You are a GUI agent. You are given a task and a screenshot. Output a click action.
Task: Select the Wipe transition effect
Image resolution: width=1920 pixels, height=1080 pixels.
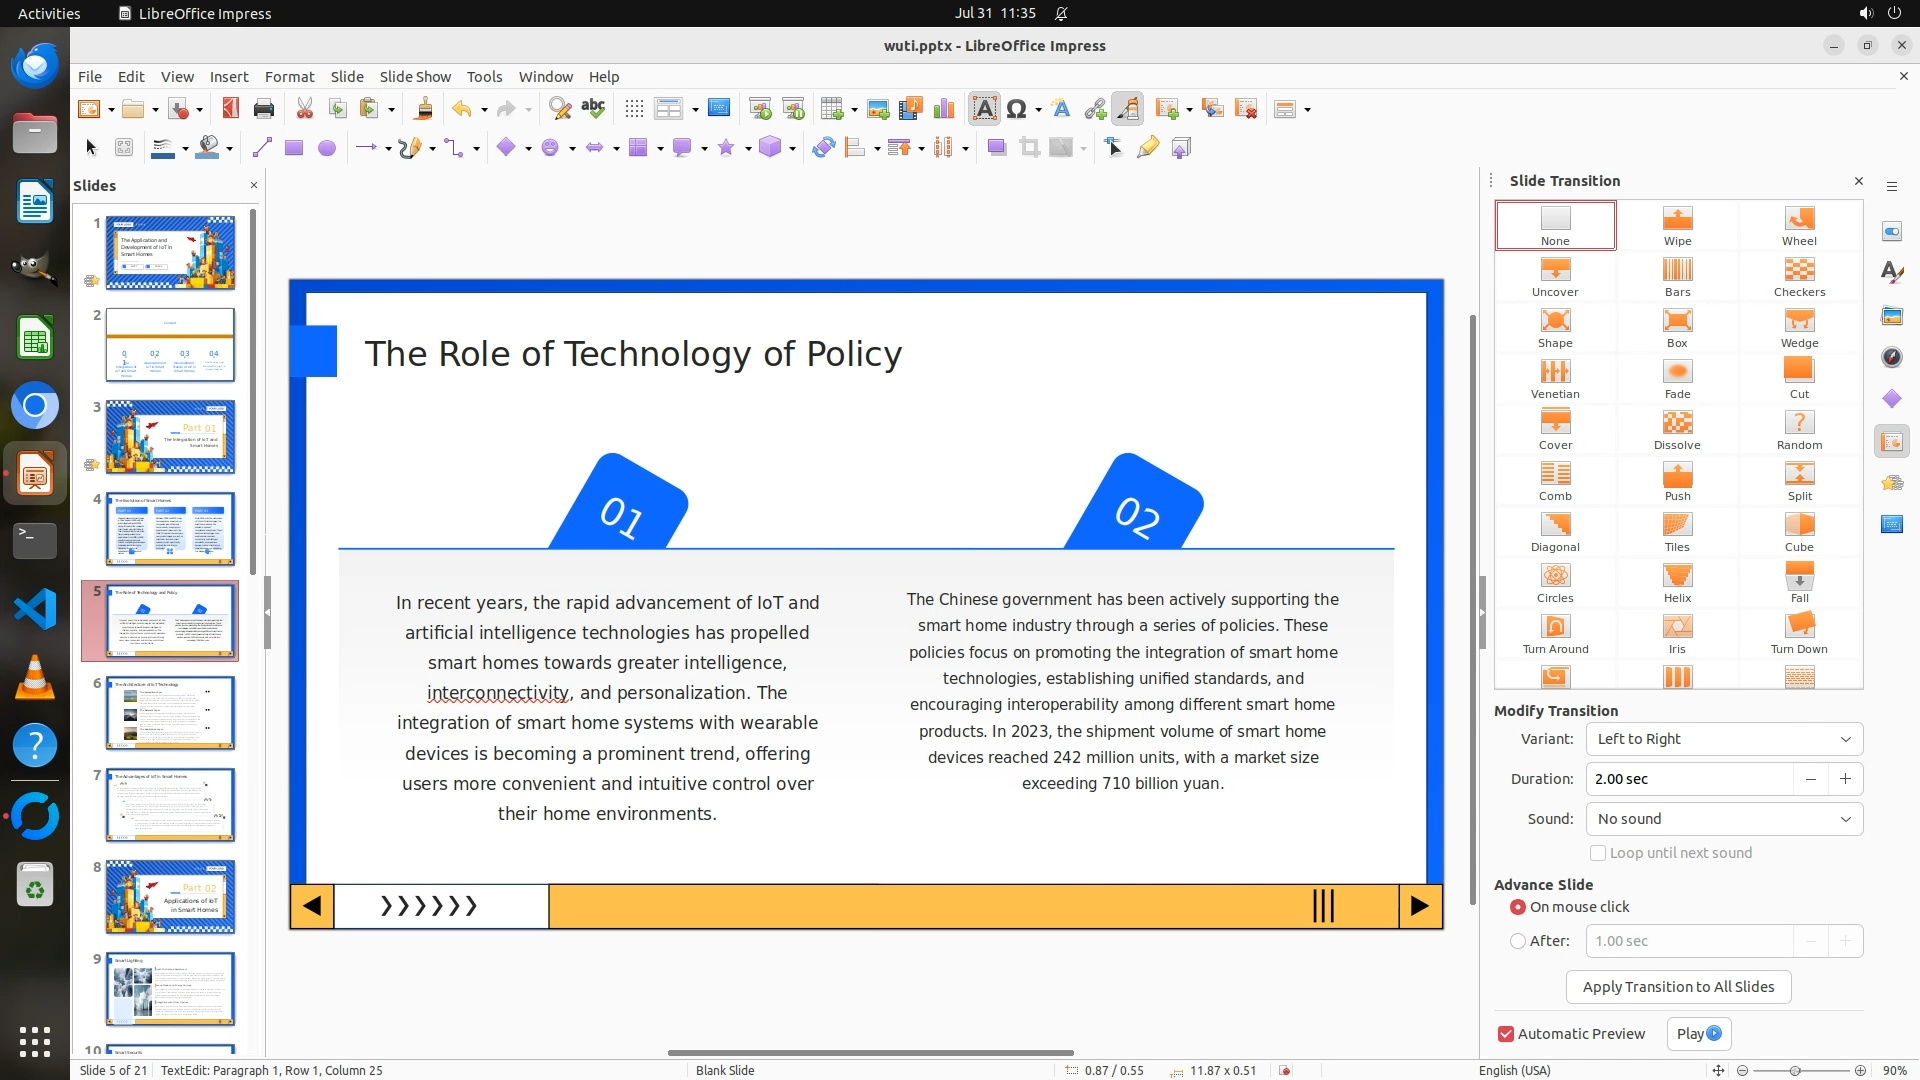[1677, 226]
